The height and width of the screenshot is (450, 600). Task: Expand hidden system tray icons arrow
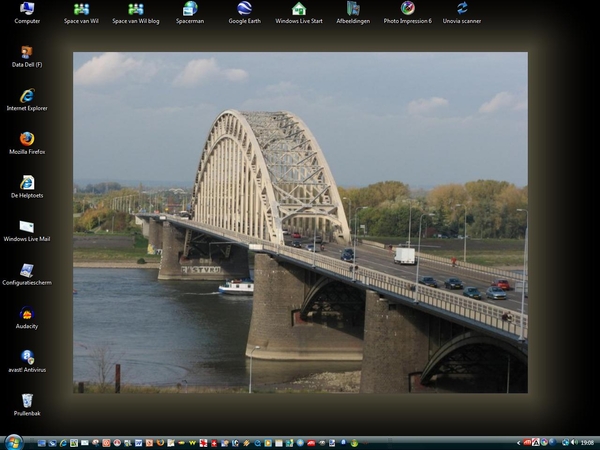tap(519, 442)
